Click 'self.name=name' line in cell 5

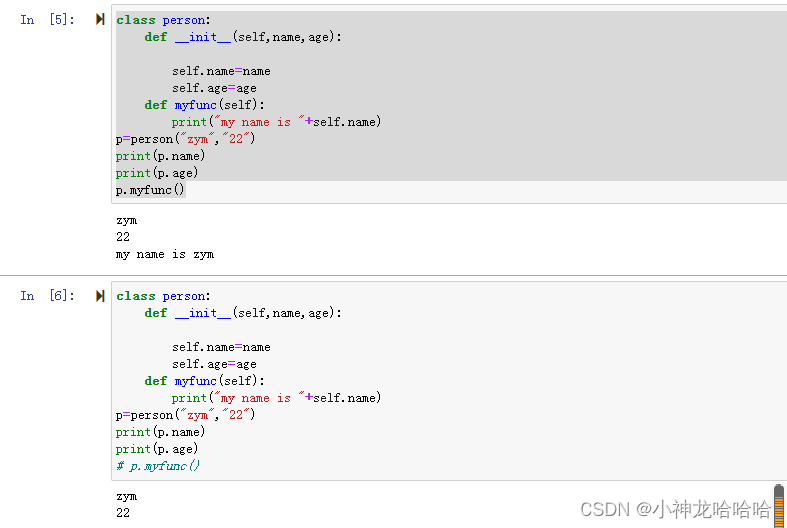pyautogui.click(x=221, y=71)
